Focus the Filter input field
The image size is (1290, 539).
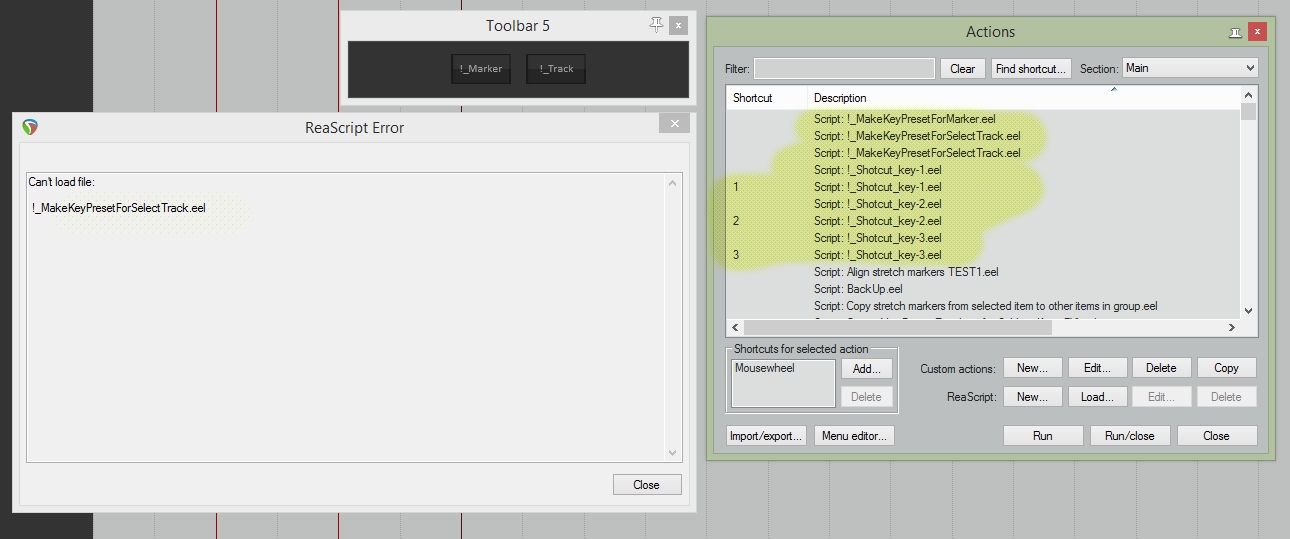click(844, 69)
